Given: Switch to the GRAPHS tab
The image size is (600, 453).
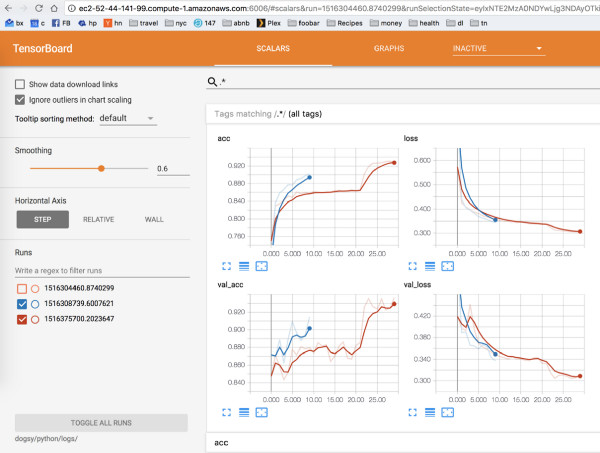Looking at the screenshot, I should tap(389, 48).
